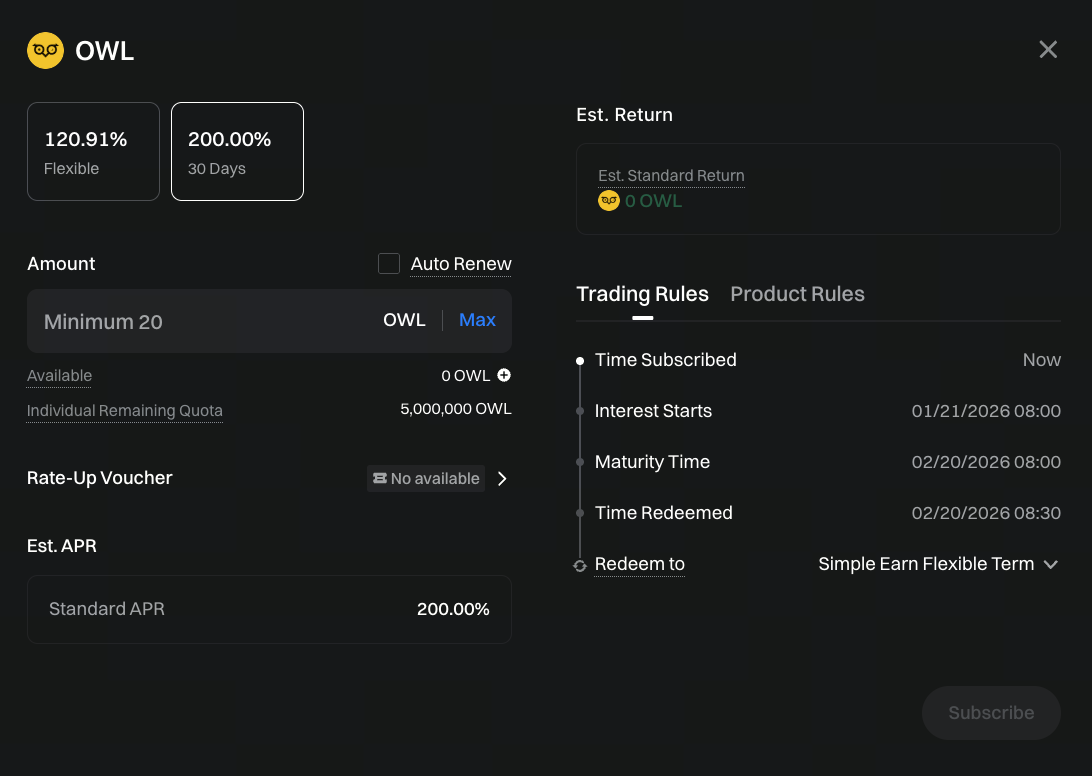Viewport: 1092px width, 776px height.
Task: Click the owl icon in Est. Standard Return
Action: [x=609, y=201]
